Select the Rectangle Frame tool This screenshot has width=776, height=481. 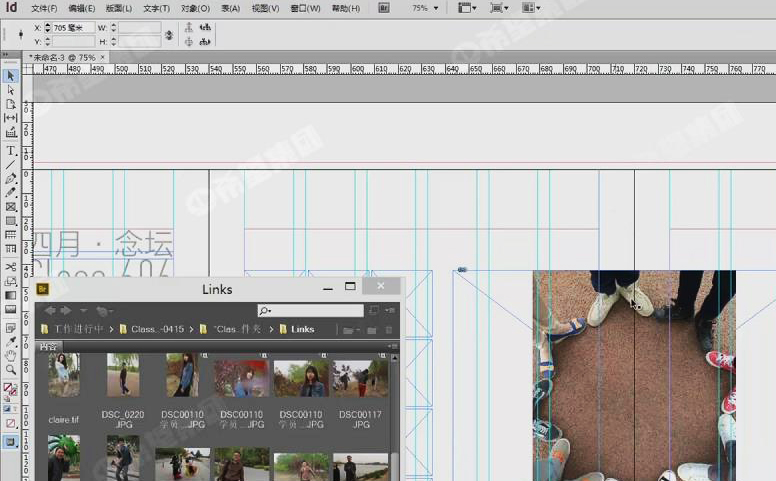tap(11, 207)
